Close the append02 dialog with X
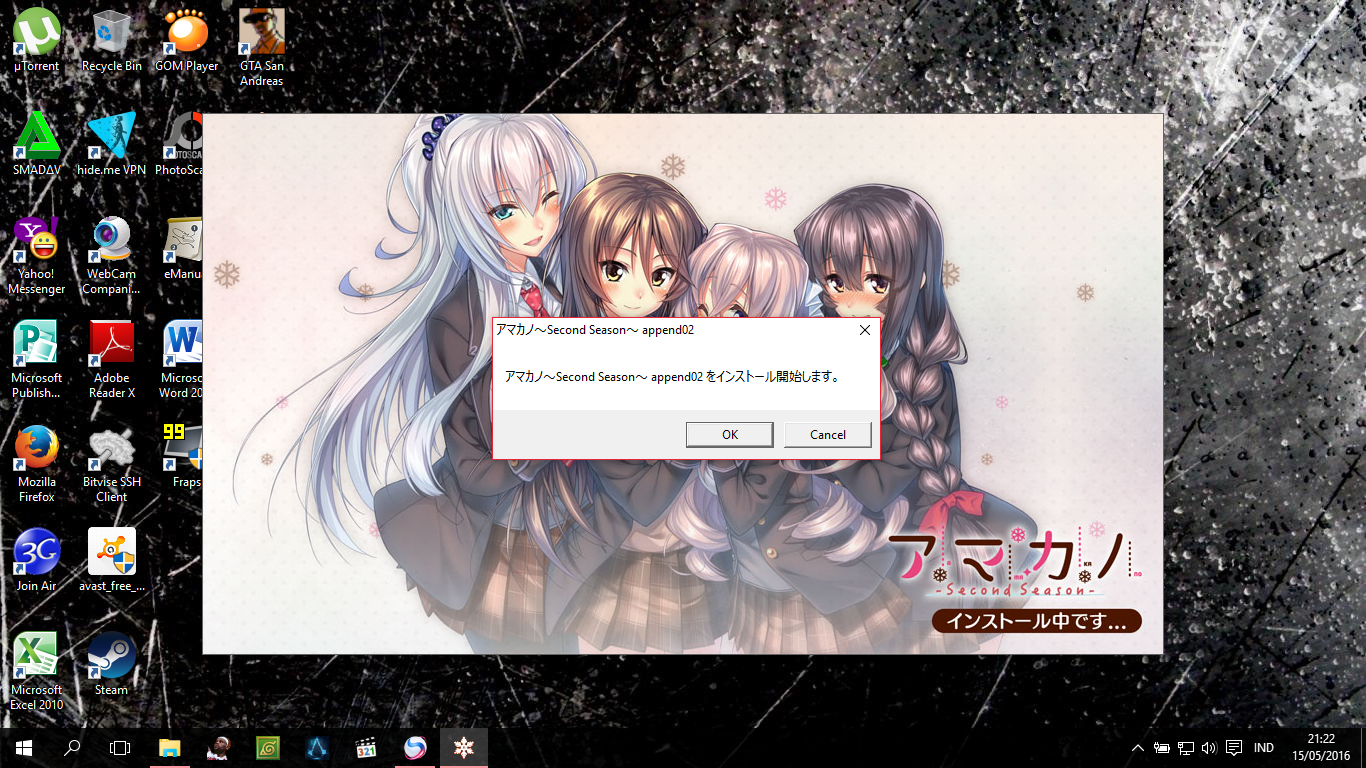The width and height of the screenshot is (1366, 768). coord(865,330)
